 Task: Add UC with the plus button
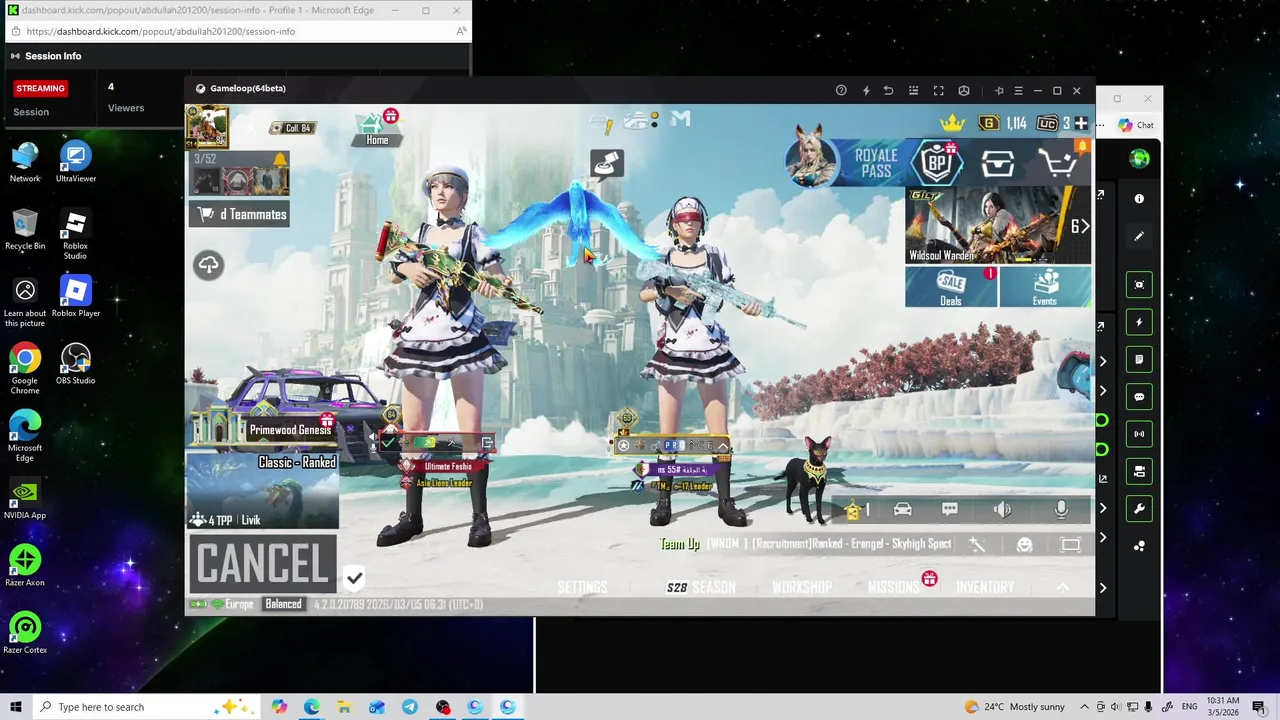coord(1081,123)
